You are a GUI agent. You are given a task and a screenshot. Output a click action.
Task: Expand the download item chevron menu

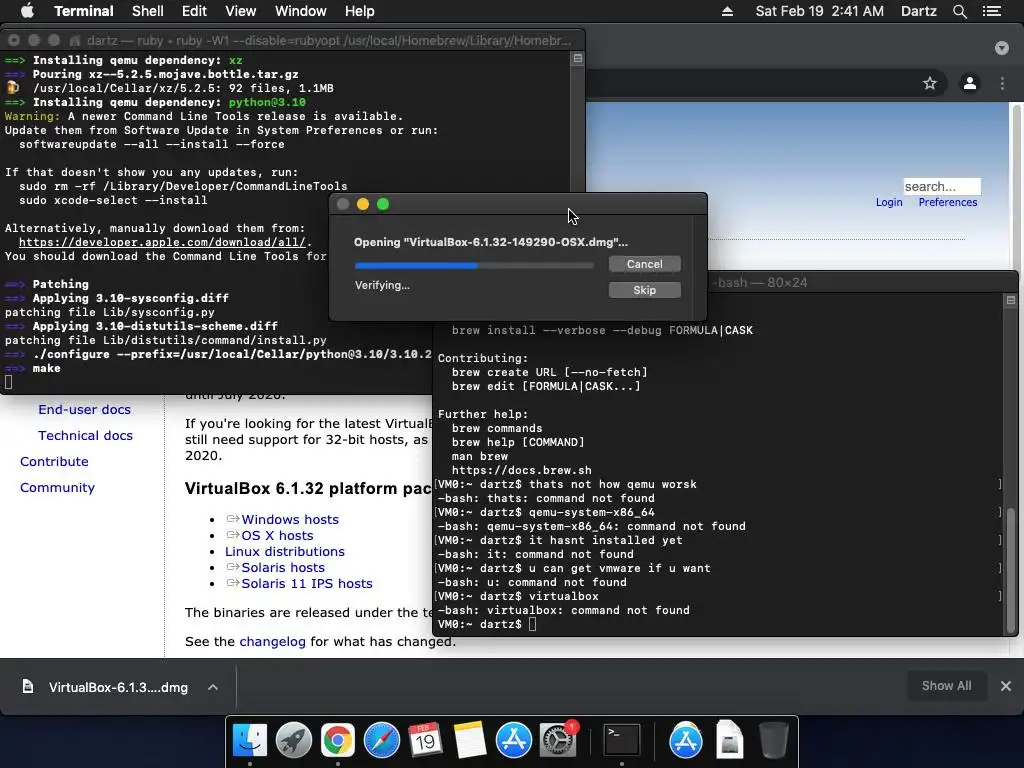[213, 687]
